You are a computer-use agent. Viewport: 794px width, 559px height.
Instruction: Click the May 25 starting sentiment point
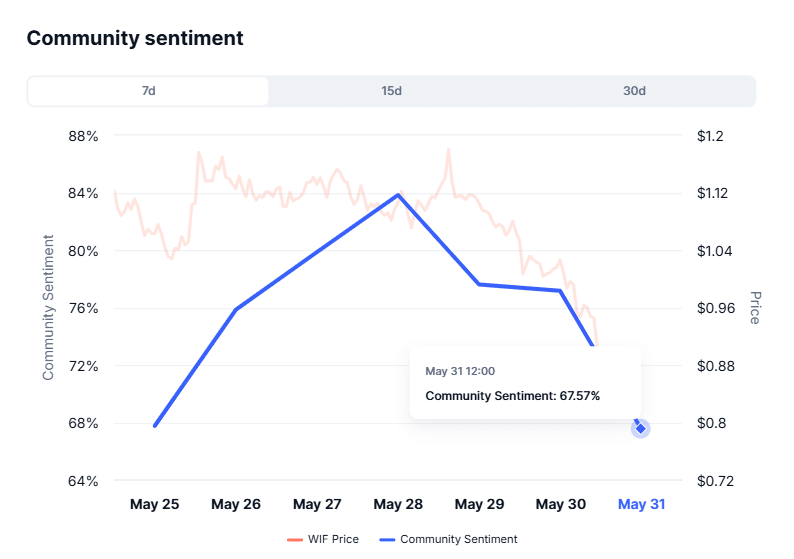pos(155,426)
